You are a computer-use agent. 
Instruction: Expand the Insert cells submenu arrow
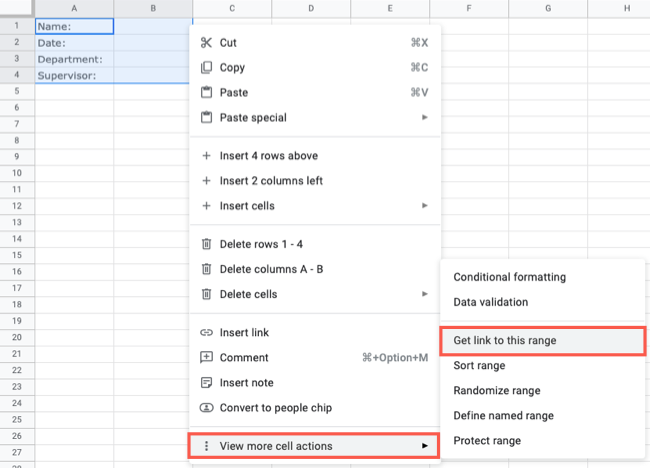425,206
